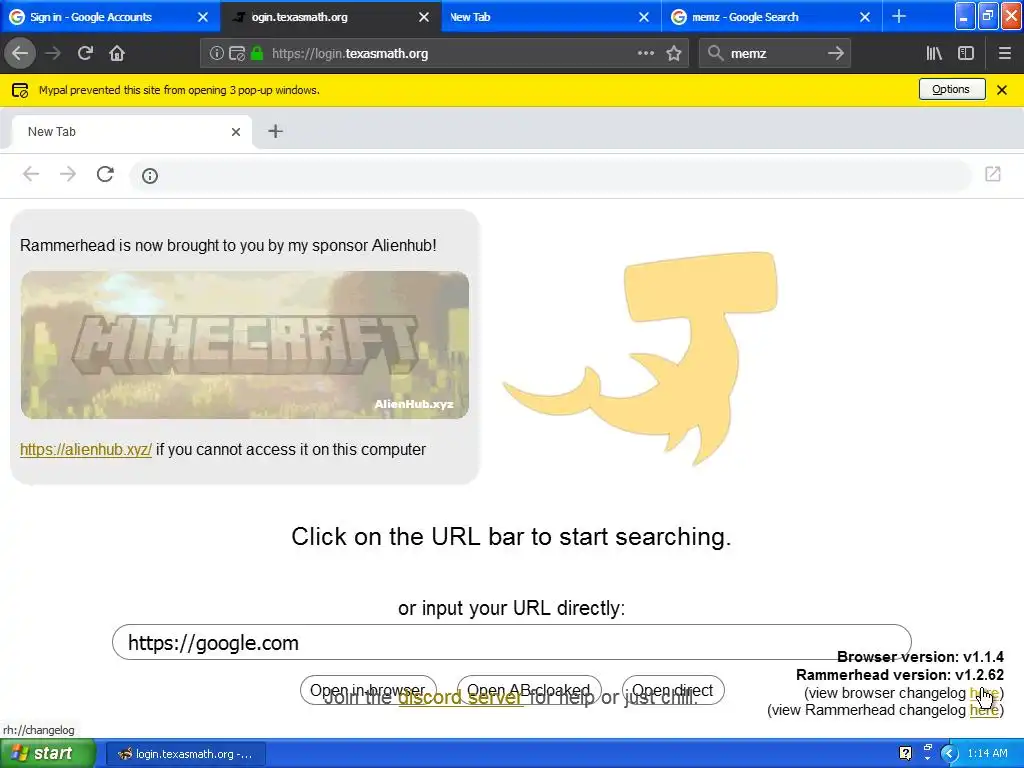Go back using the Mypal back arrow
This screenshot has height=768, width=1024.
(x=20, y=54)
